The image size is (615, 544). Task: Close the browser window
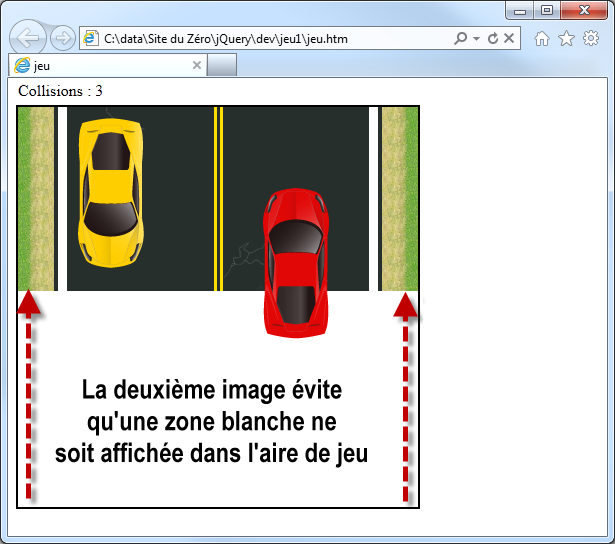pyautogui.click(x=584, y=10)
